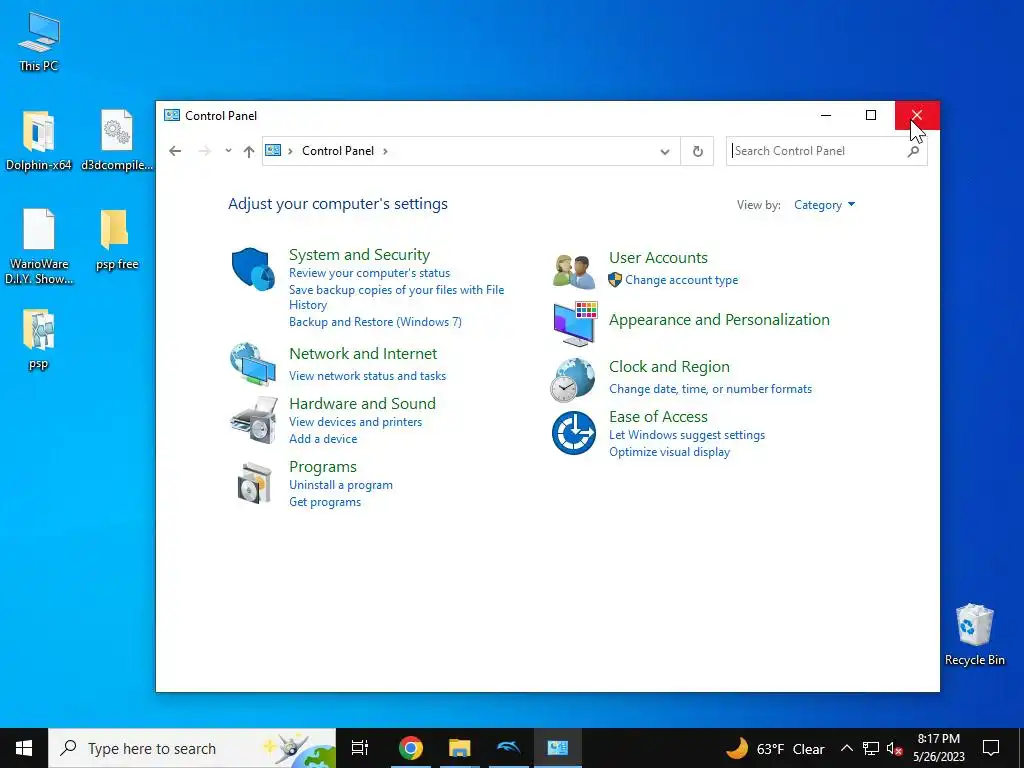Open the Hardware and Sound printer icon

click(x=253, y=421)
